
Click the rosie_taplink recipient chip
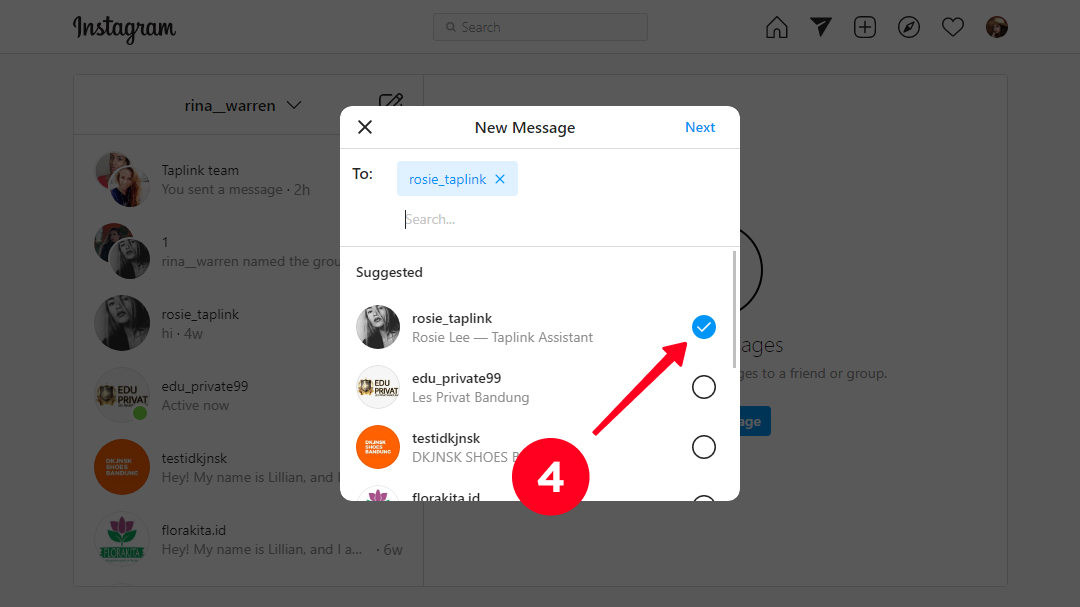457,179
